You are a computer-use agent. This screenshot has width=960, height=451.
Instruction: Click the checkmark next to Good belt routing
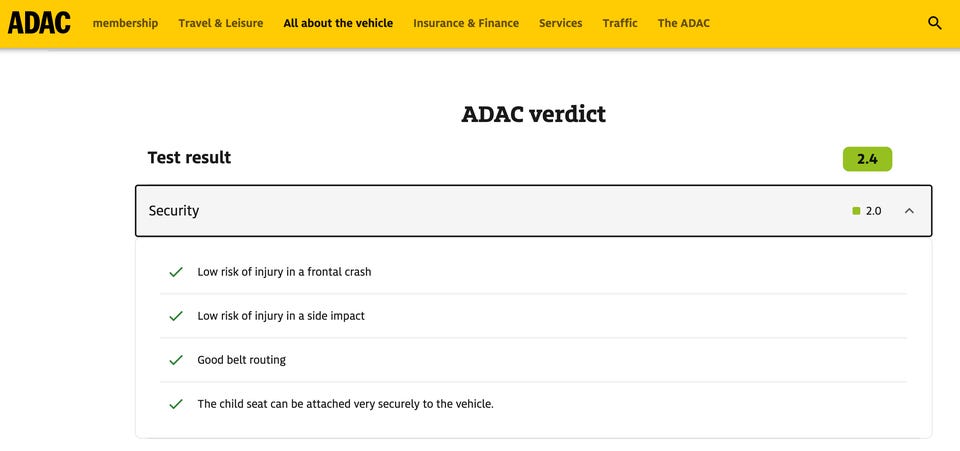[x=176, y=360]
